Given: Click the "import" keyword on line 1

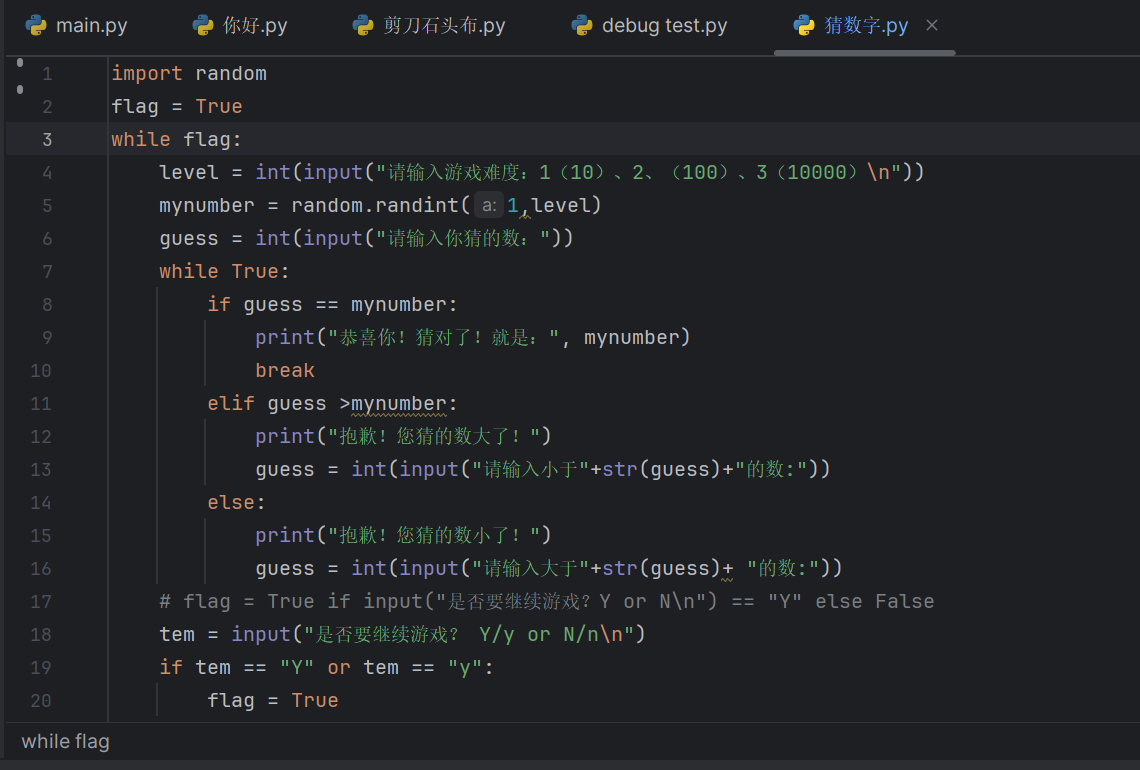Looking at the screenshot, I should coord(147,73).
